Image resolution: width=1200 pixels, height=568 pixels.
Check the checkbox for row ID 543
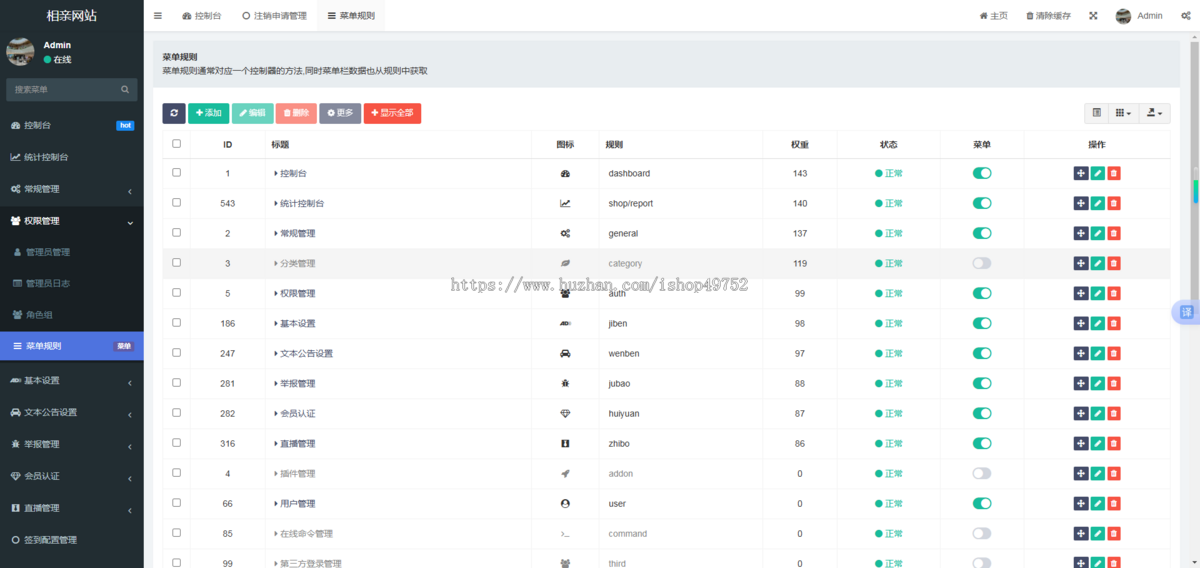coord(177,202)
